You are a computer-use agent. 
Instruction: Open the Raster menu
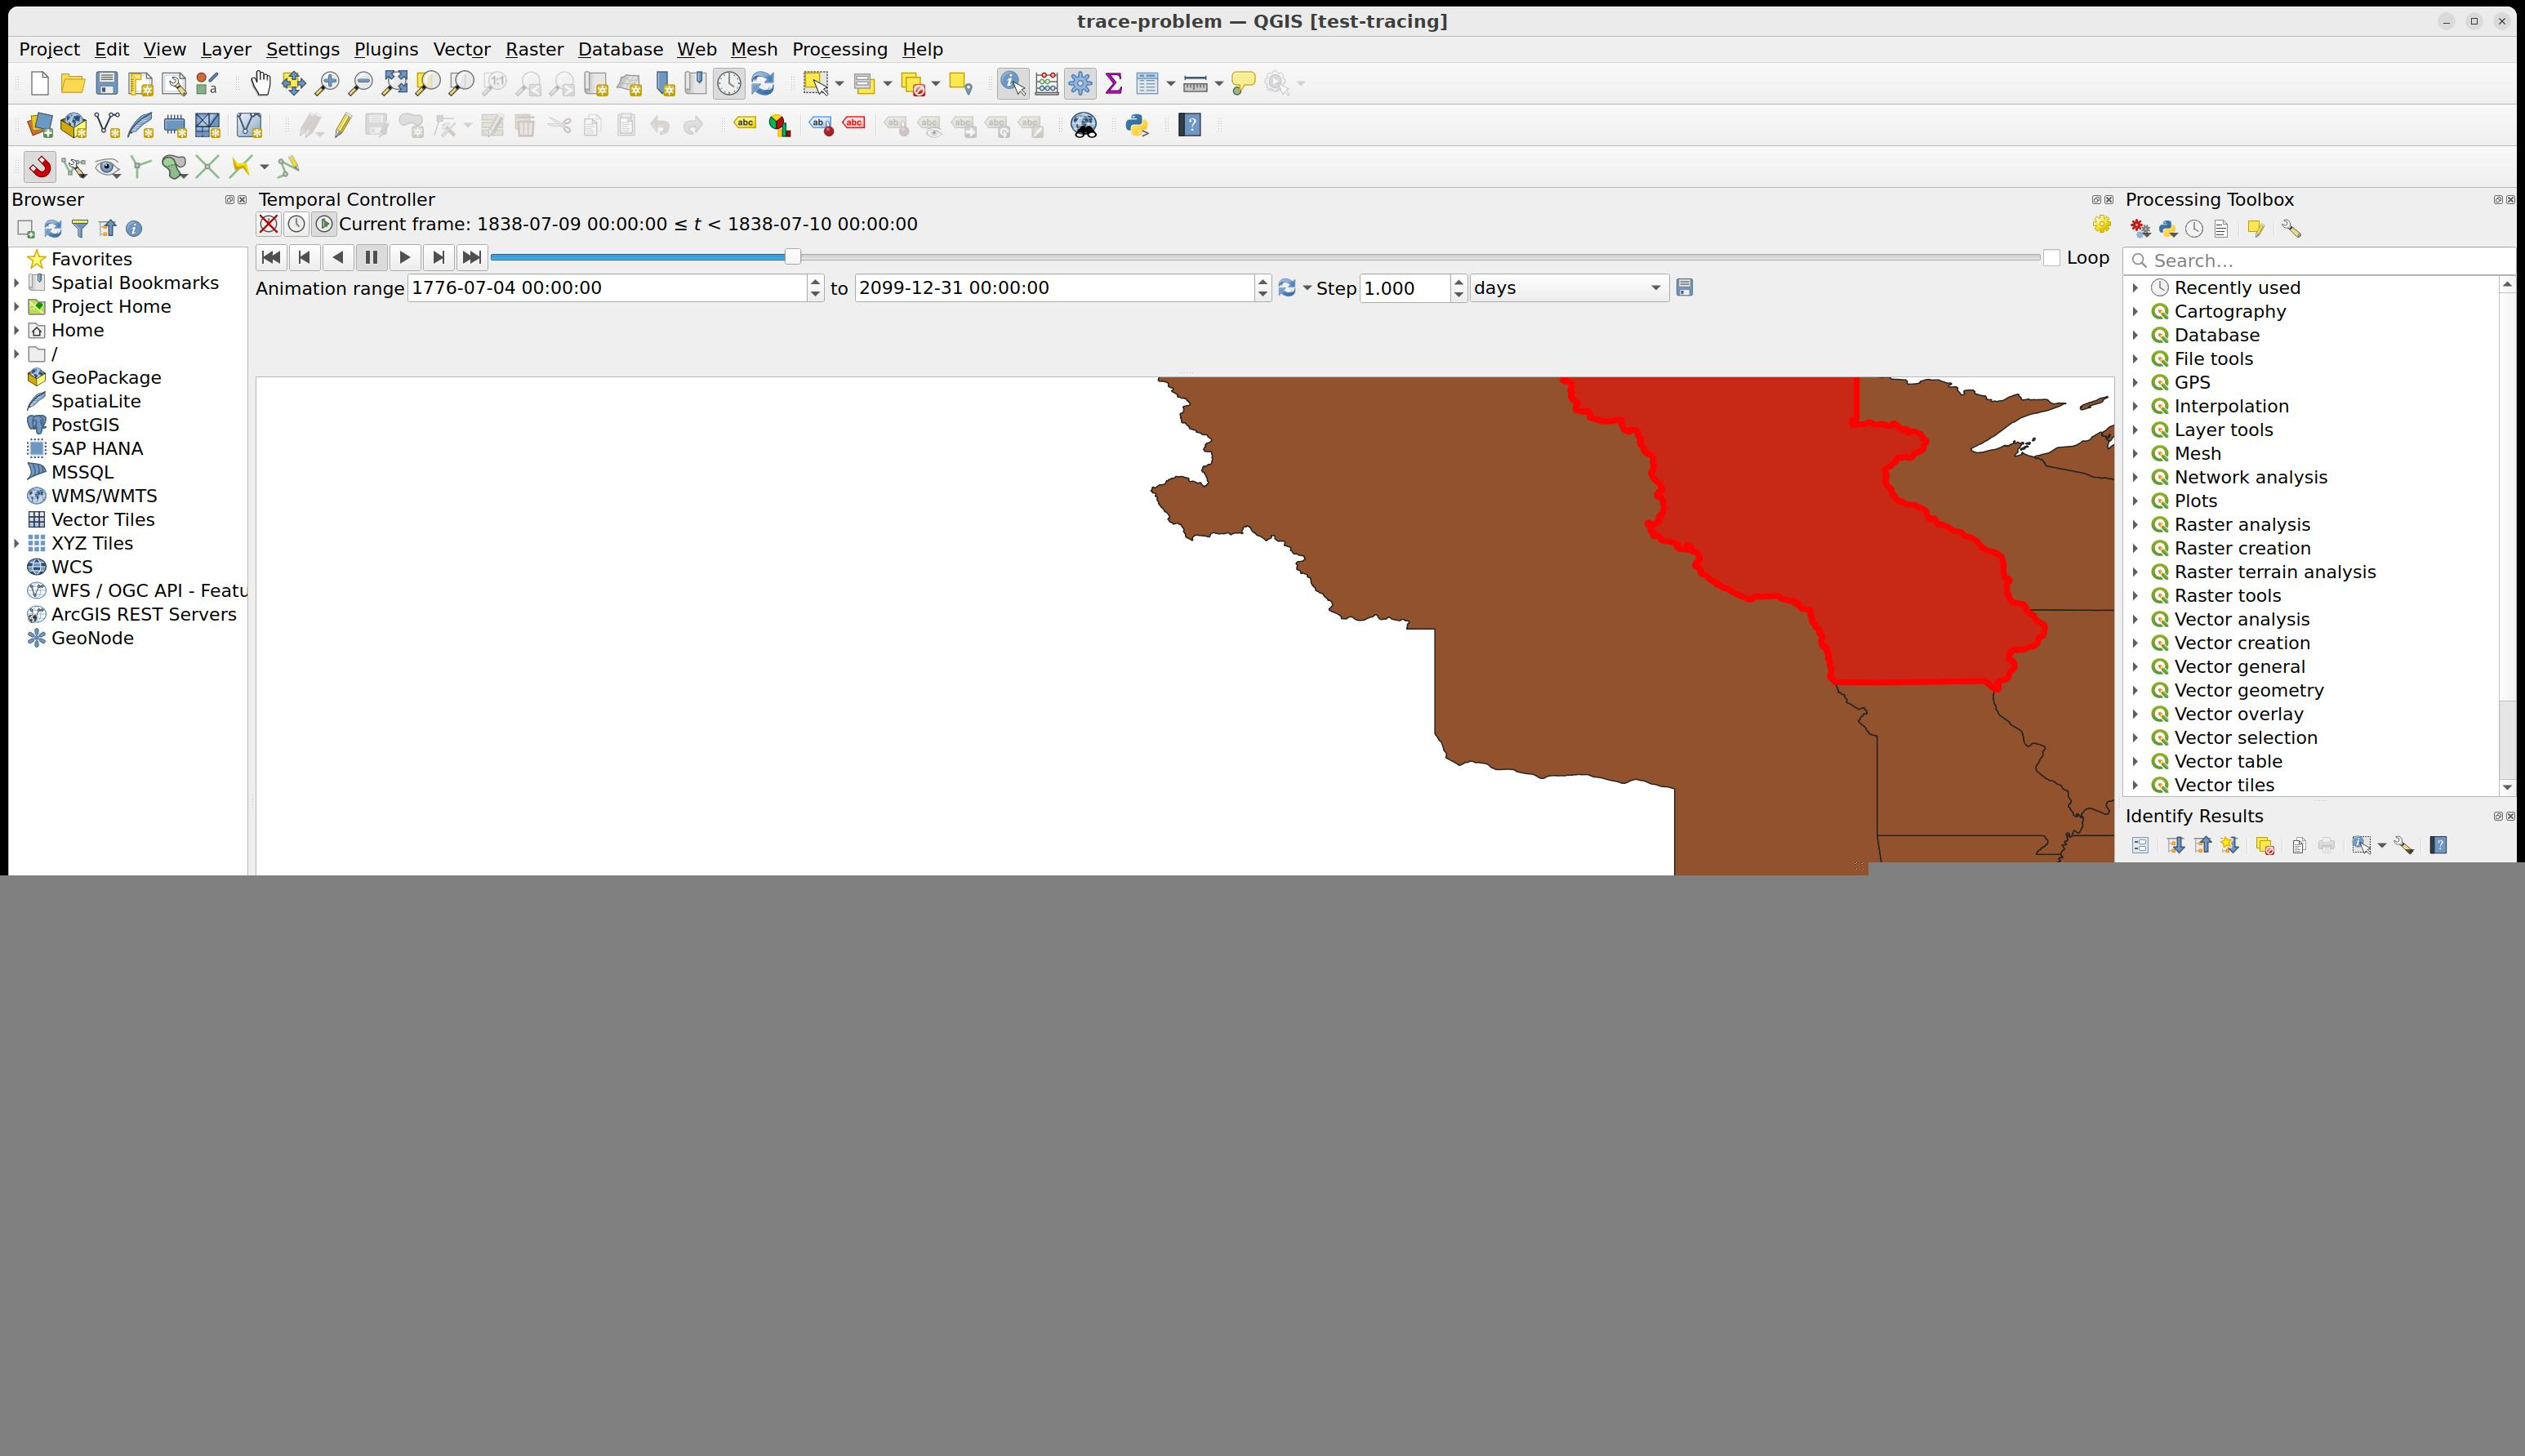(x=534, y=49)
